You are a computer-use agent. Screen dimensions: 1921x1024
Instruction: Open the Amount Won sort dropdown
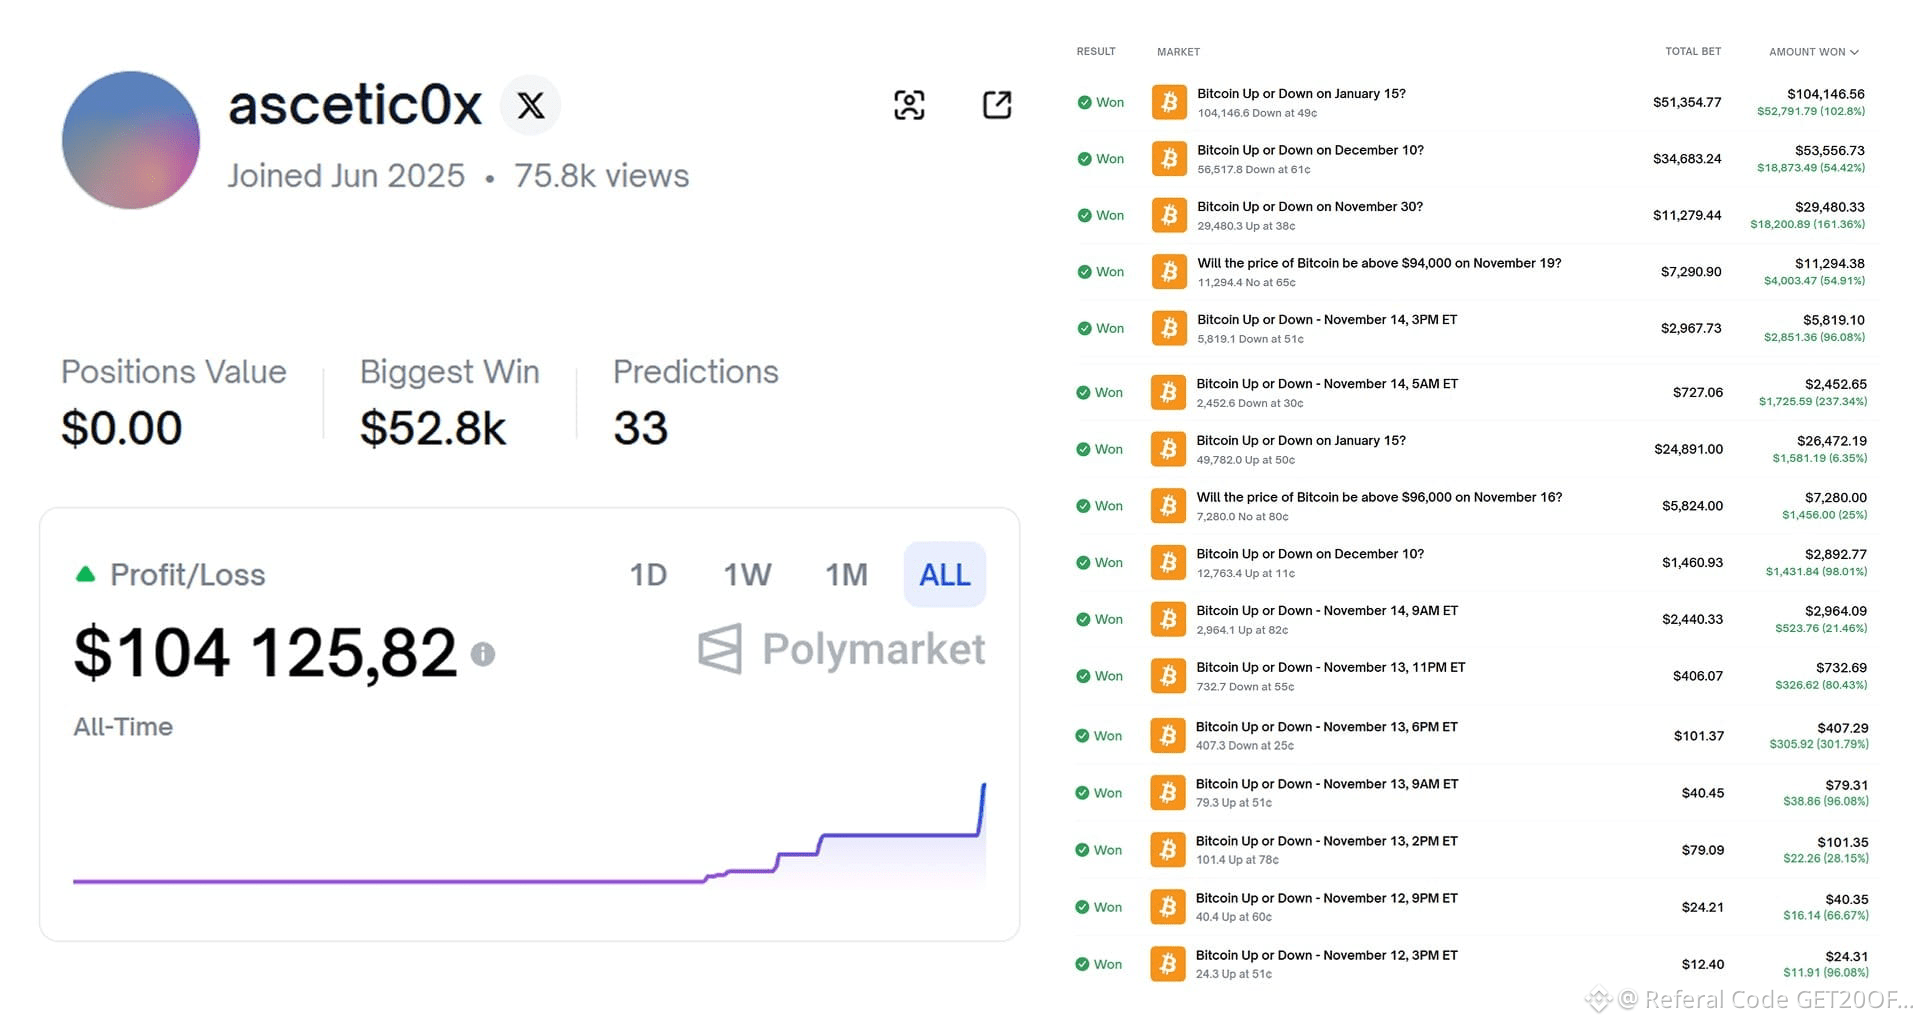click(x=1813, y=51)
